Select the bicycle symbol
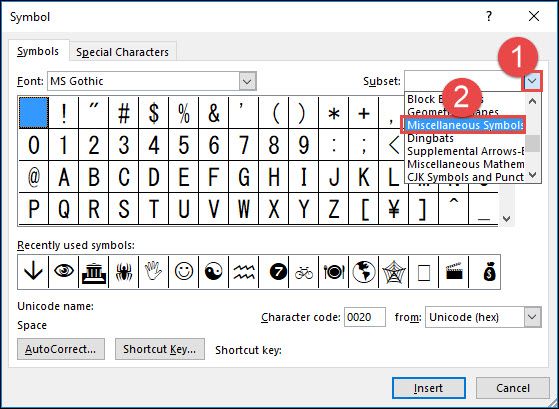 [x=304, y=272]
